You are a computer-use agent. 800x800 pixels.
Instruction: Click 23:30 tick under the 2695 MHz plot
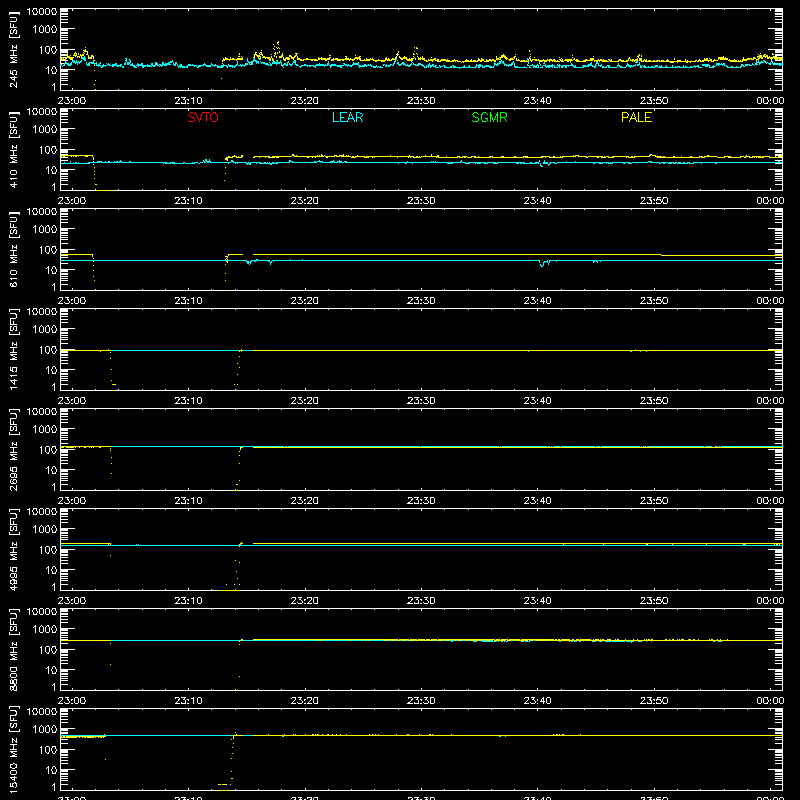tap(421, 501)
